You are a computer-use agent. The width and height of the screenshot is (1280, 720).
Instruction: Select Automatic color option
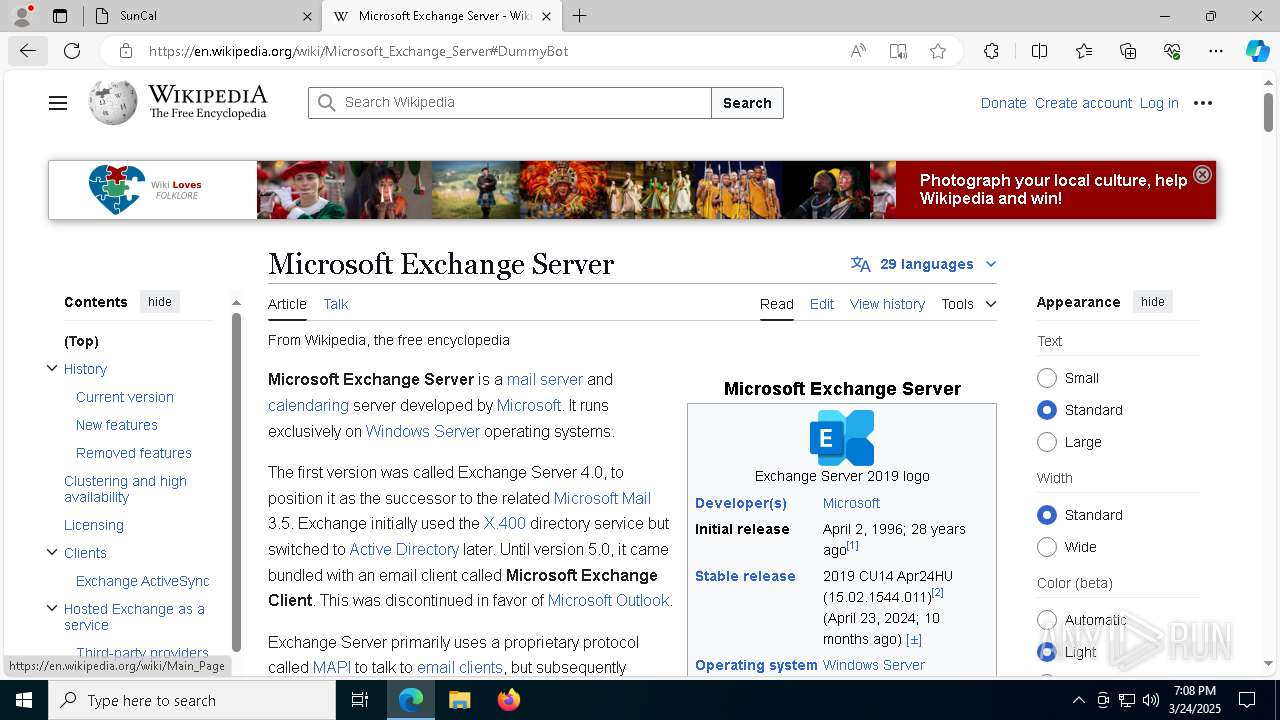pos(1047,620)
